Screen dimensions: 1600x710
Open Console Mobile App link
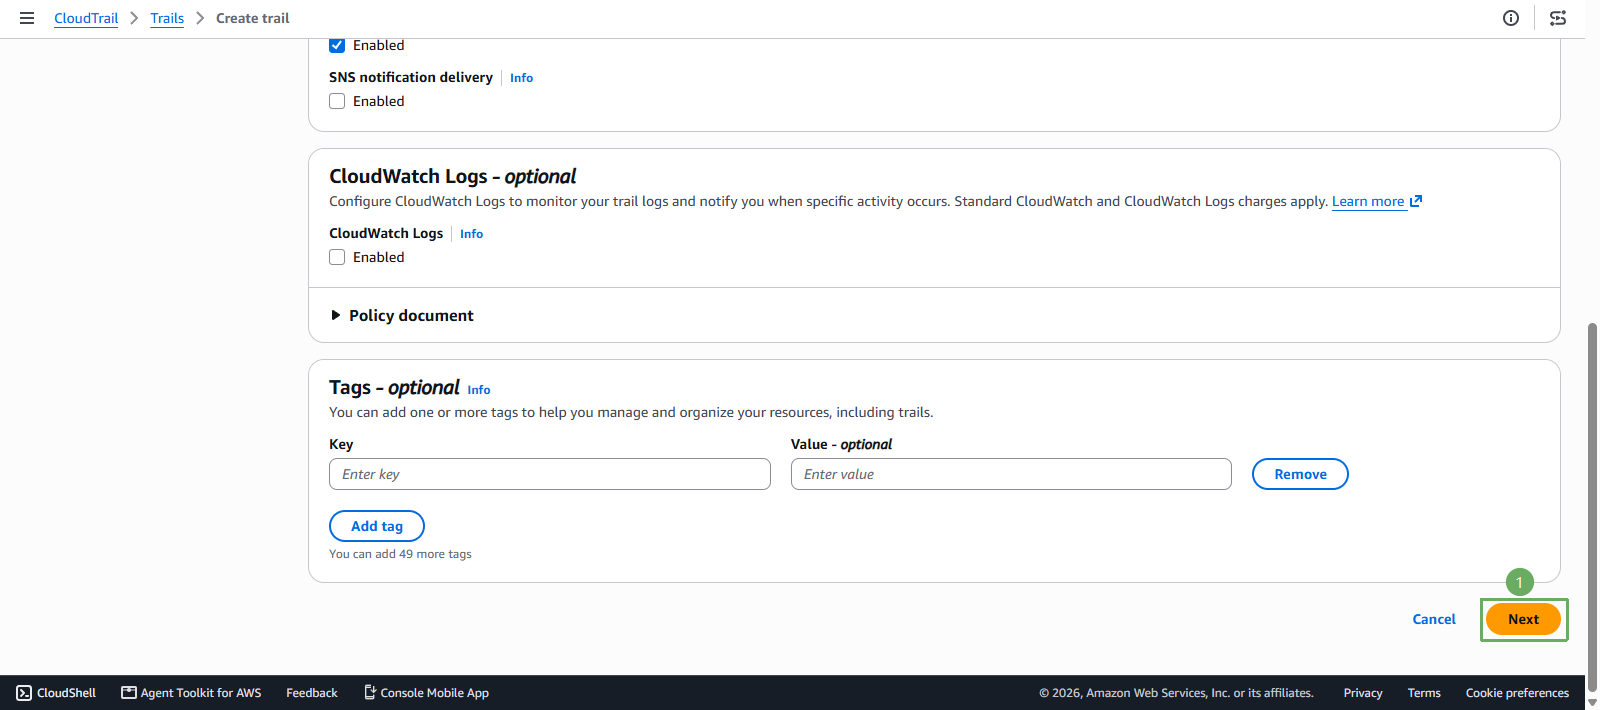(426, 692)
